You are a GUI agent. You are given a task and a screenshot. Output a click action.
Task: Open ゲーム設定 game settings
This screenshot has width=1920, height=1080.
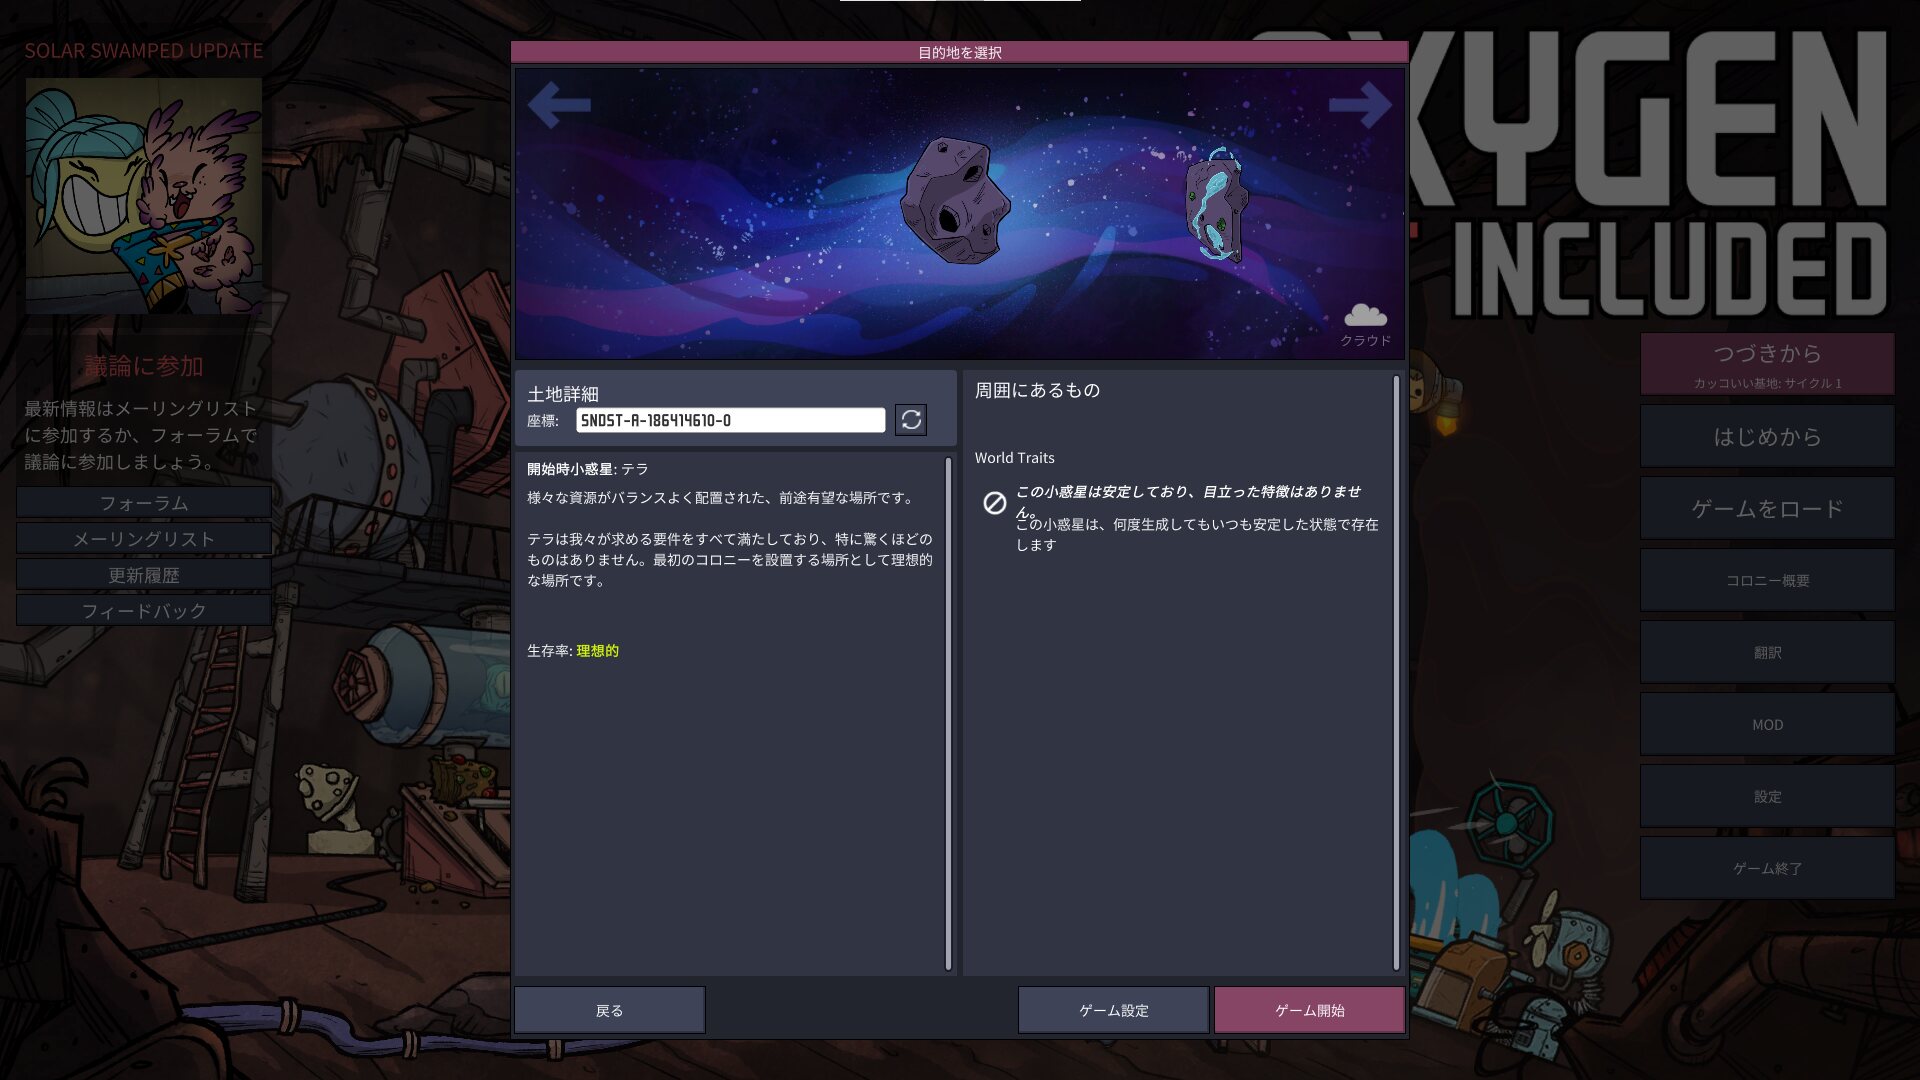(1113, 1010)
